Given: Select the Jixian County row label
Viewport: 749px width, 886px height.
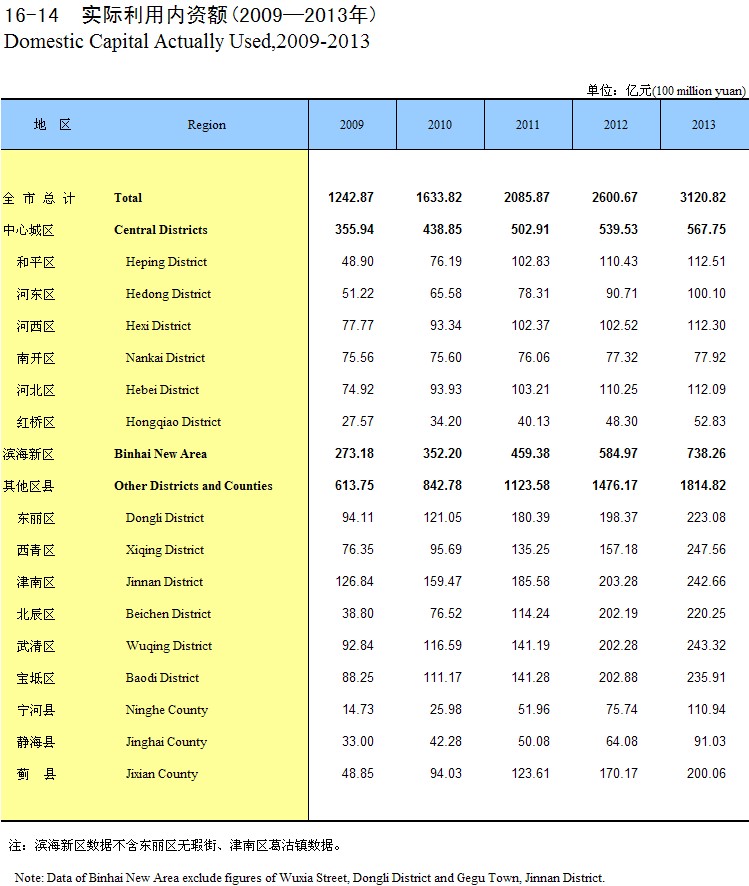Looking at the screenshot, I should [x=162, y=774].
